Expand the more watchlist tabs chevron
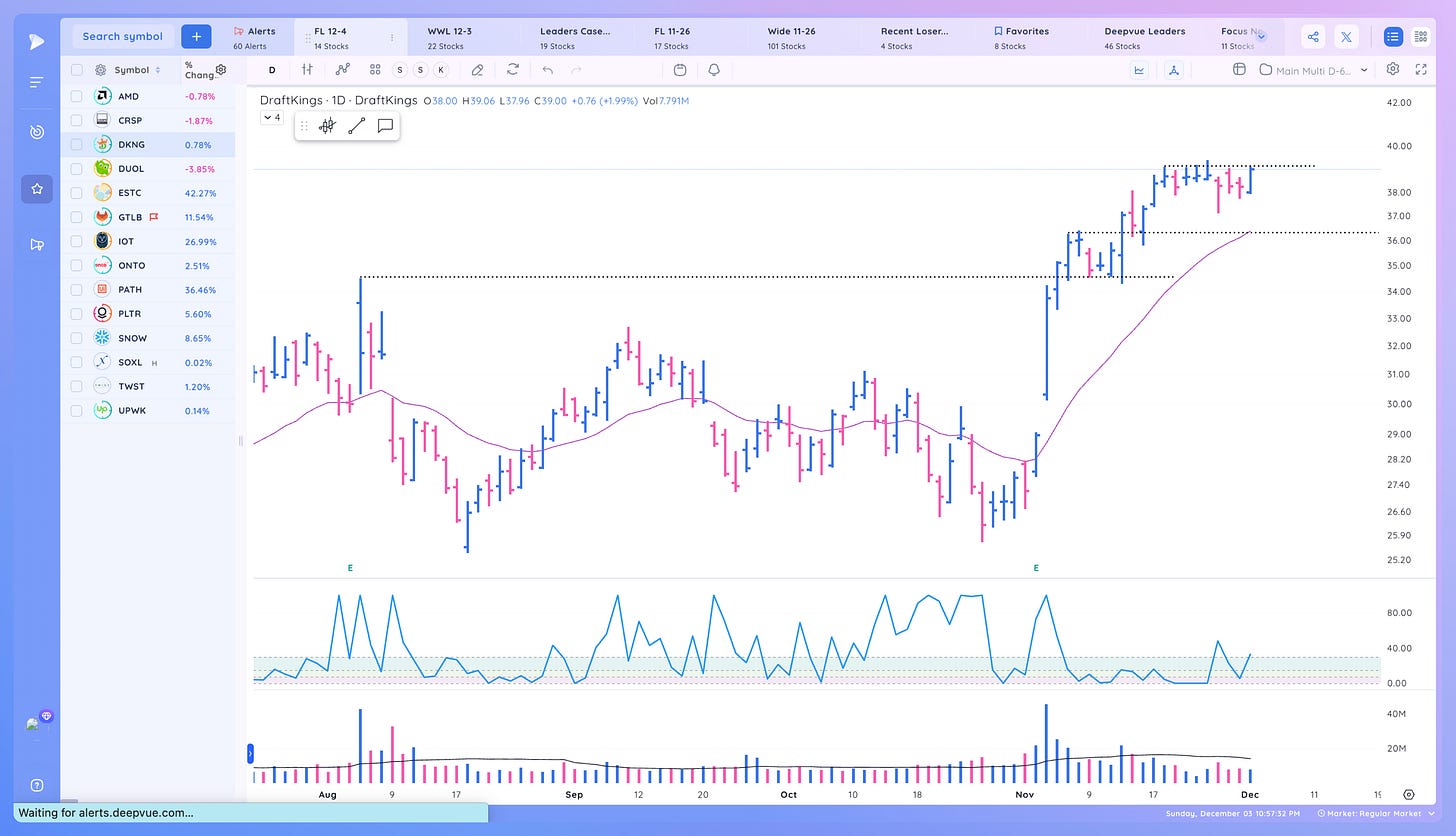Viewport: 1456px width, 836px height. tap(1261, 36)
